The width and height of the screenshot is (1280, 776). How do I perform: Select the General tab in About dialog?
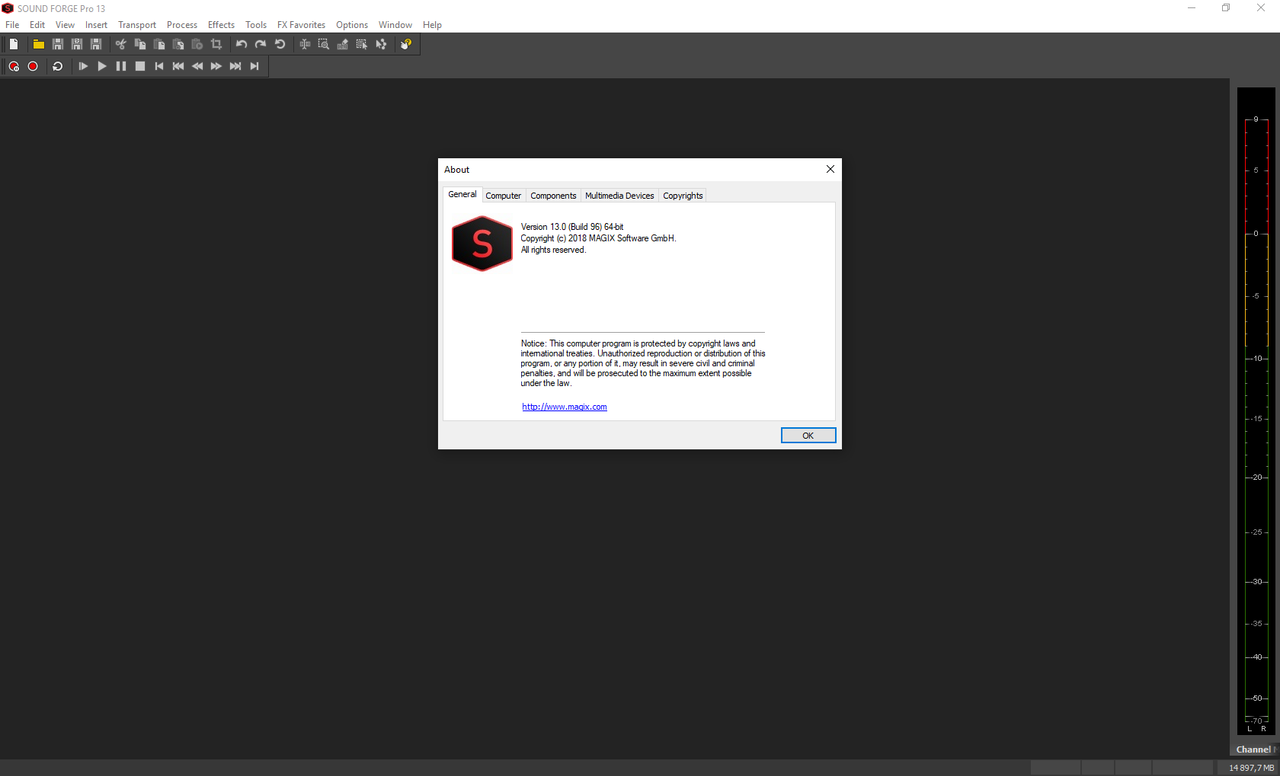pyautogui.click(x=462, y=194)
